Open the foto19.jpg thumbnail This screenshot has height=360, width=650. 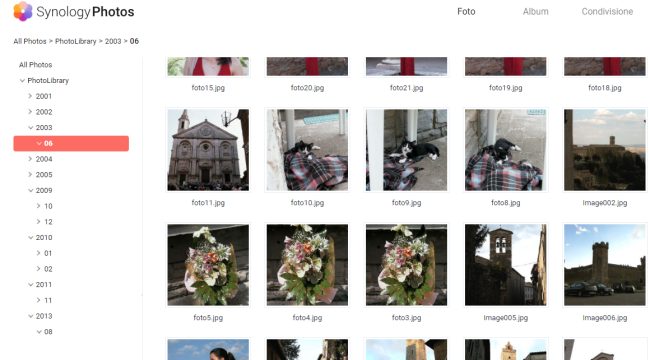click(x=505, y=66)
